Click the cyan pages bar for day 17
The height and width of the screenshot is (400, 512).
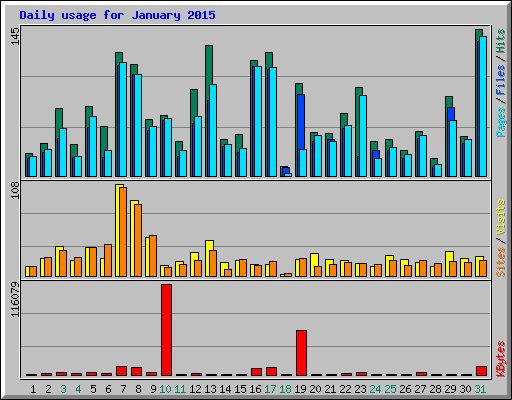[273, 122]
